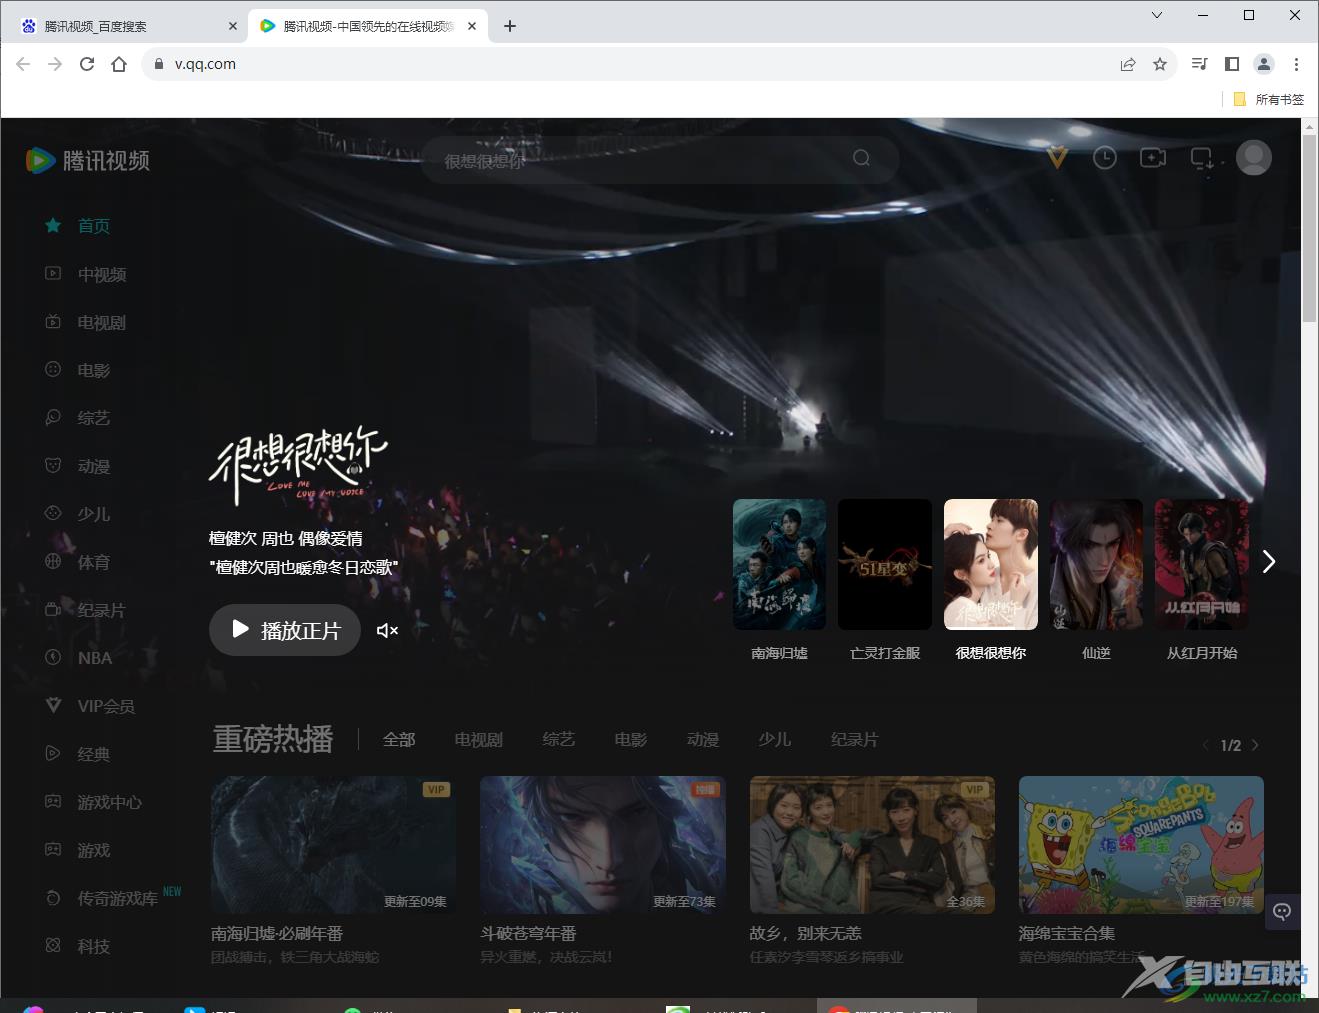
Task: Click the search magnifier icon
Action: click(x=861, y=158)
